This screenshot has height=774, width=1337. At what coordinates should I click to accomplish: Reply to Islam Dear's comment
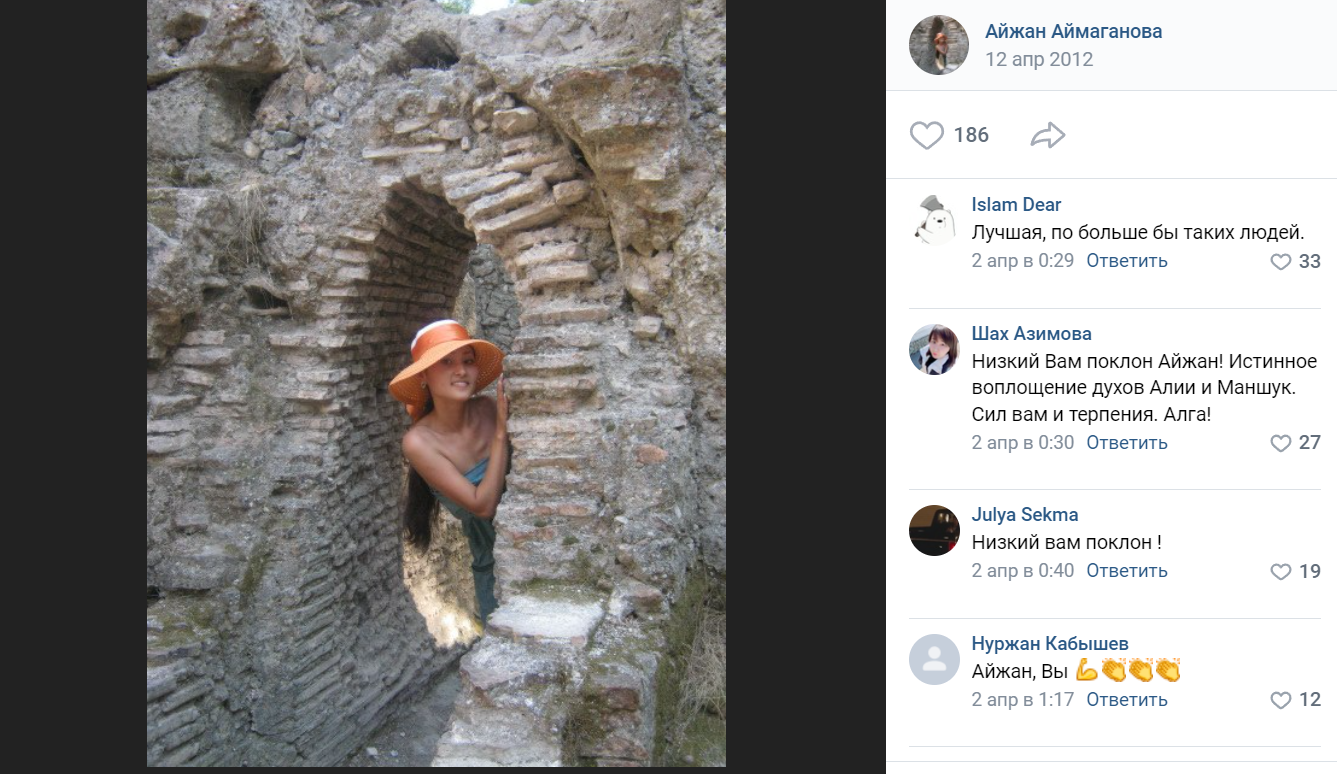point(1127,261)
